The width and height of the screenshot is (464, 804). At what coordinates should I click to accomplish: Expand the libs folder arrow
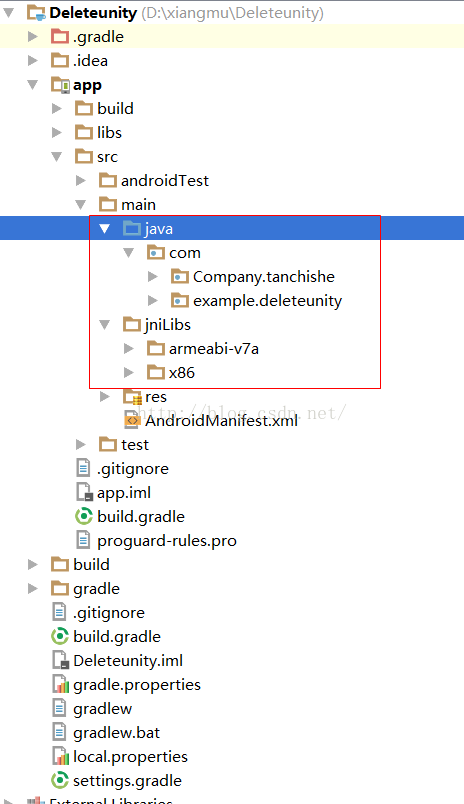[x=57, y=132]
